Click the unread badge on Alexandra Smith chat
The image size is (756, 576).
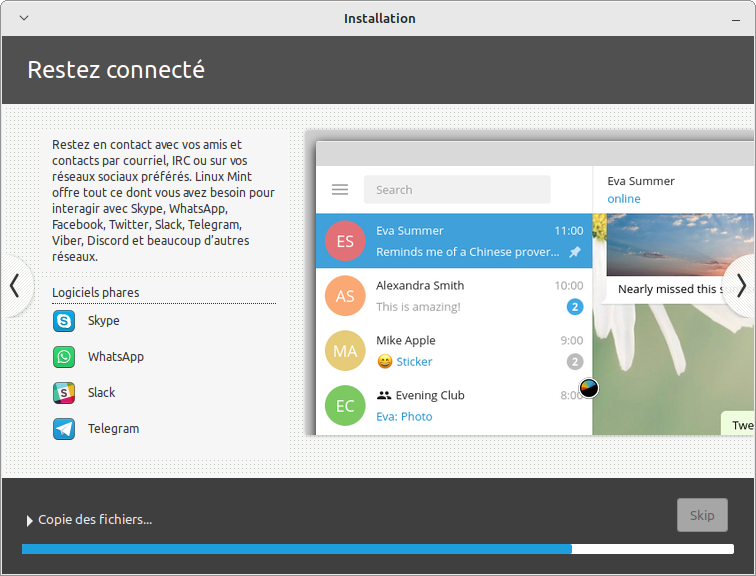(x=575, y=307)
